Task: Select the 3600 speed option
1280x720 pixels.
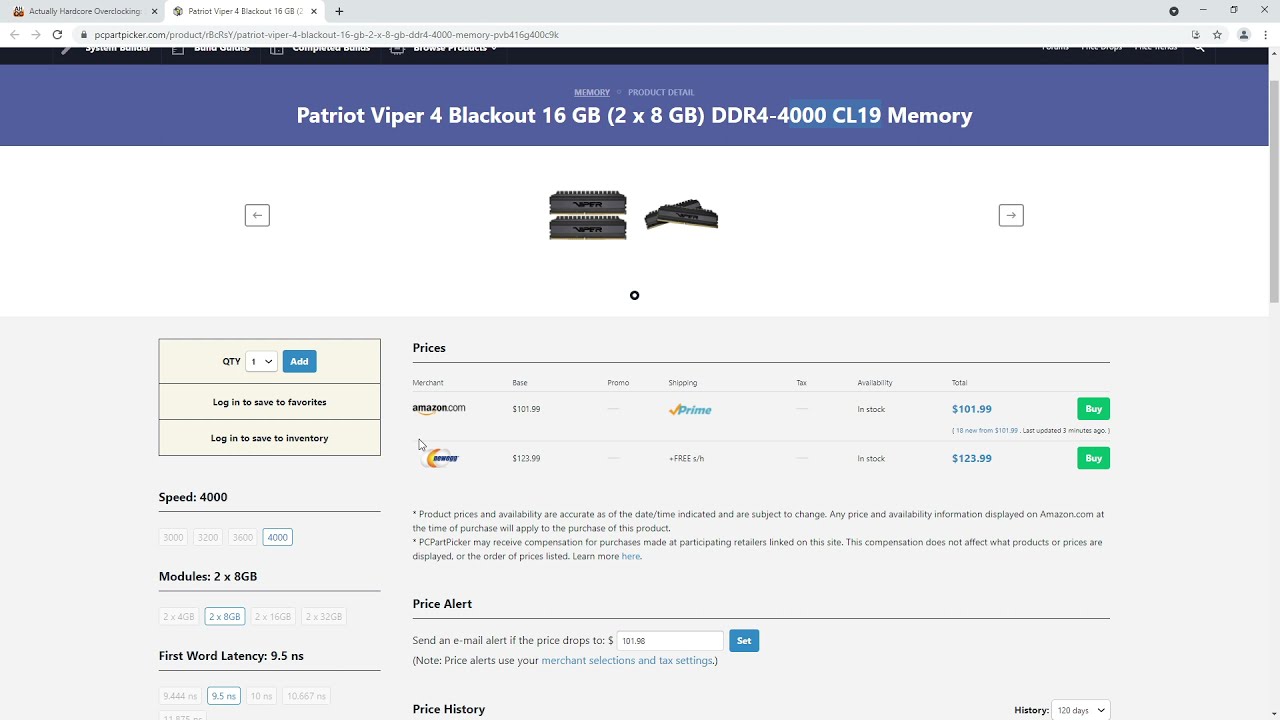Action: [243, 537]
